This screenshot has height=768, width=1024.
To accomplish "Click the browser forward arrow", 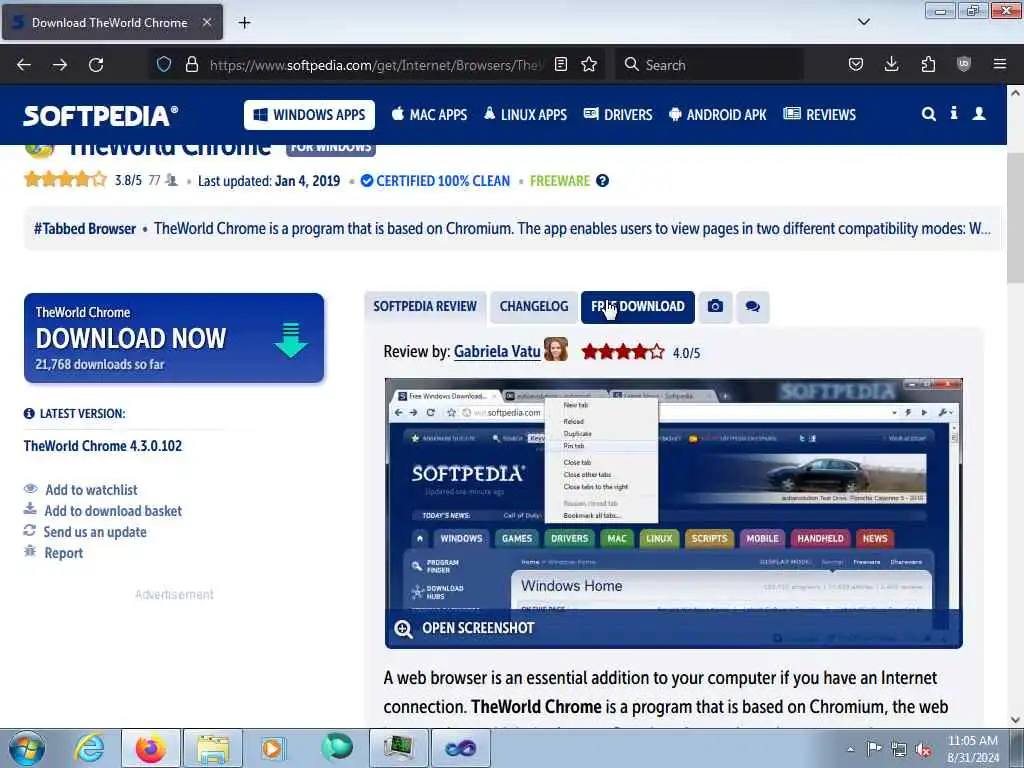I will click(60, 65).
